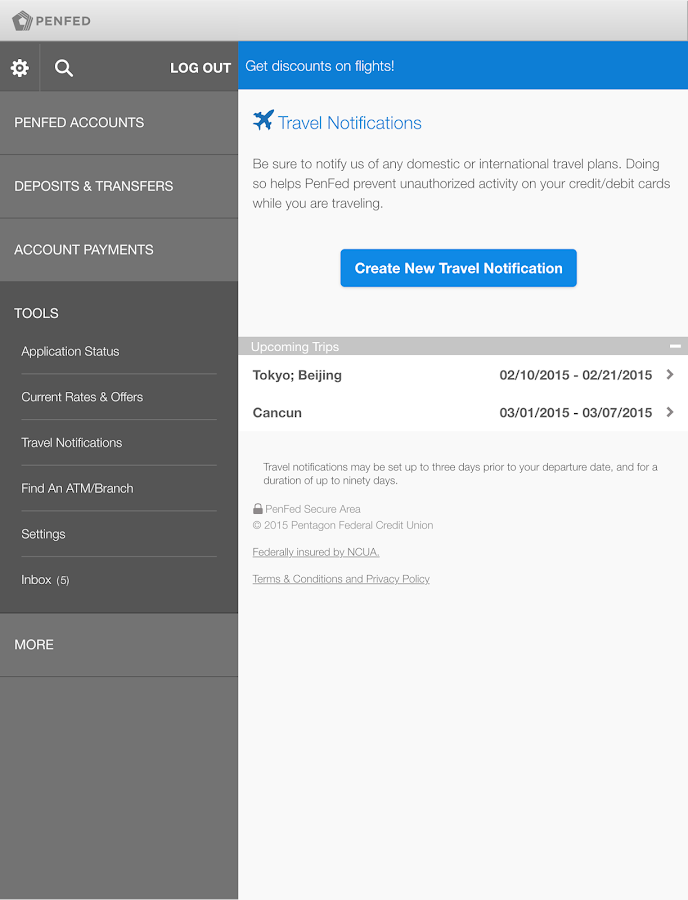Open search with the magnifier icon
Image resolution: width=688 pixels, height=900 pixels.
pyautogui.click(x=64, y=68)
